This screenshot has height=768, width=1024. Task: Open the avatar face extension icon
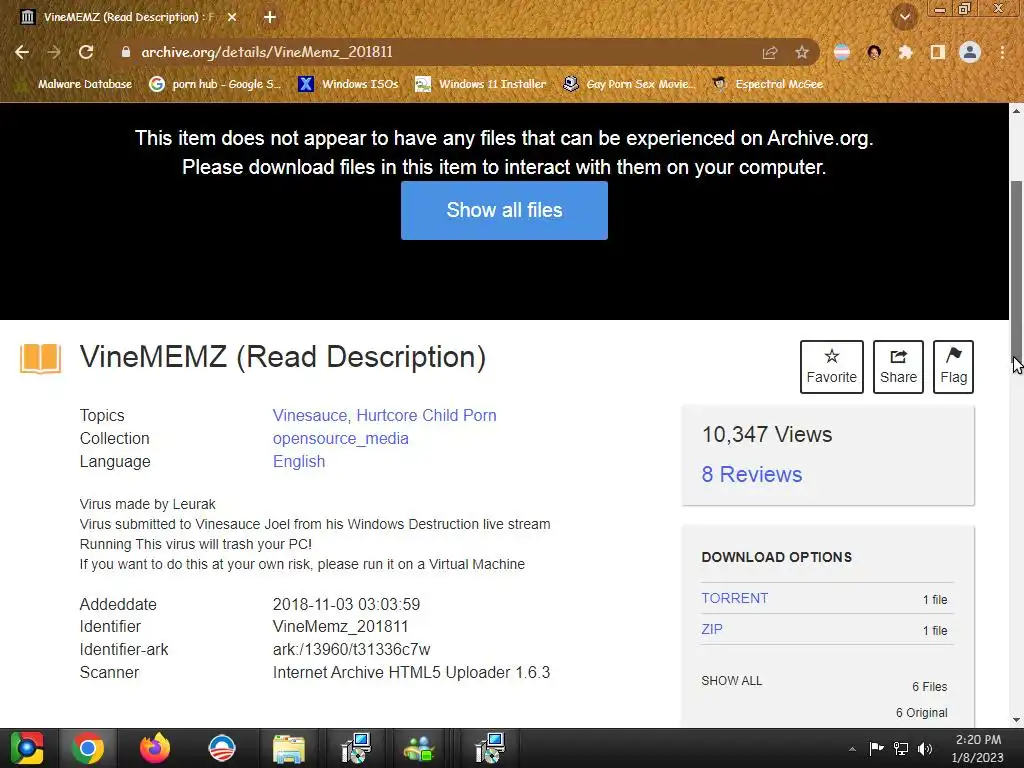pyautogui.click(x=874, y=52)
